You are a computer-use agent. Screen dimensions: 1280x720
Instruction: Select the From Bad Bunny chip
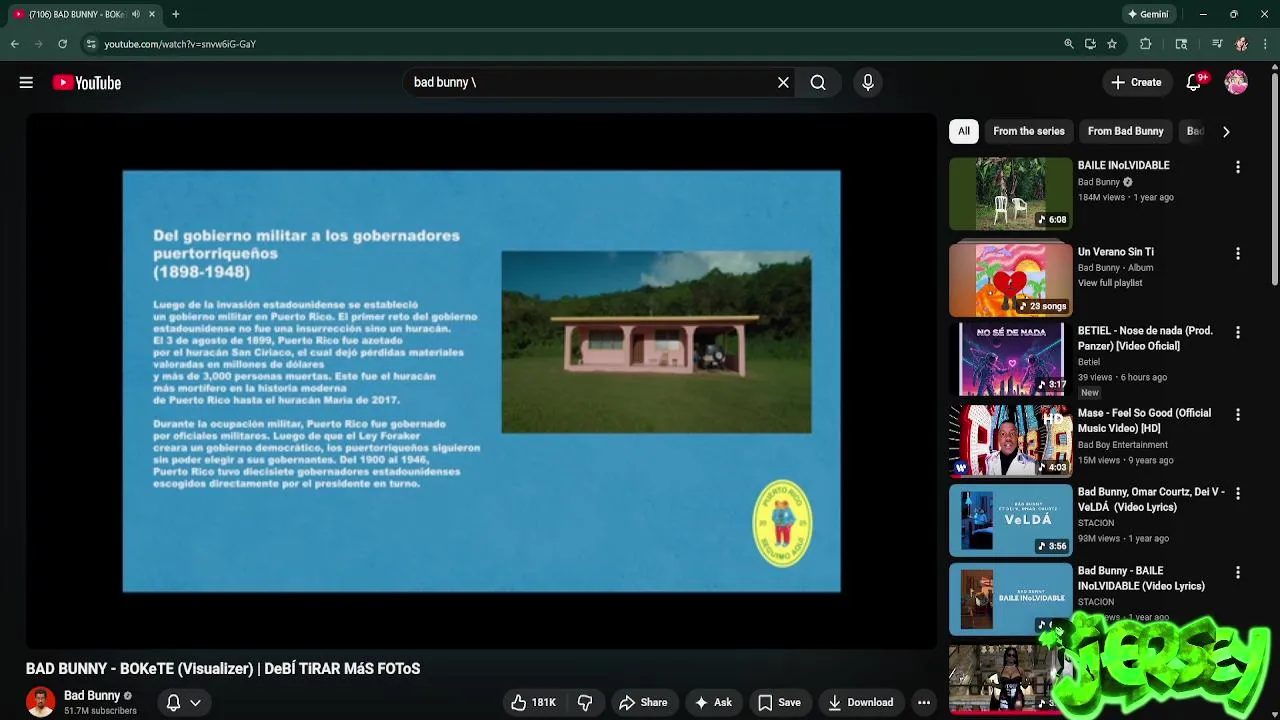(x=1125, y=131)
